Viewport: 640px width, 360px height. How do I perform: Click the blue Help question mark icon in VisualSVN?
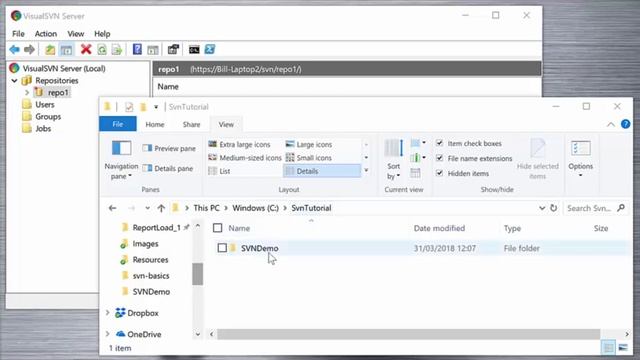[137, 49]
